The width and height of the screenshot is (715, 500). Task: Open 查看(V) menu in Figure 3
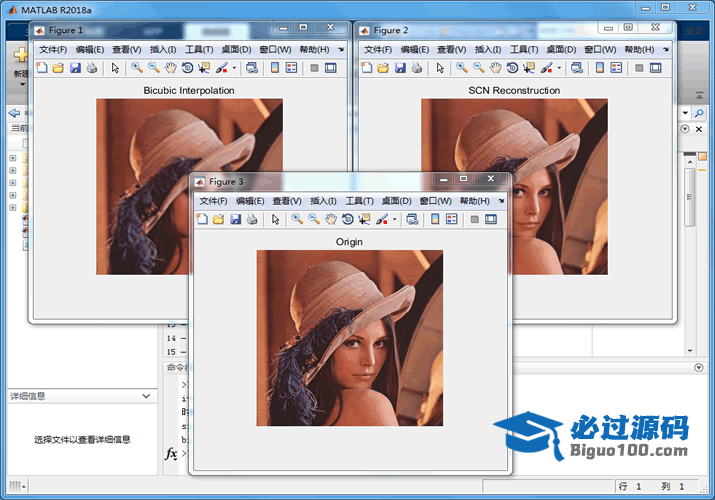click(287, 201)
